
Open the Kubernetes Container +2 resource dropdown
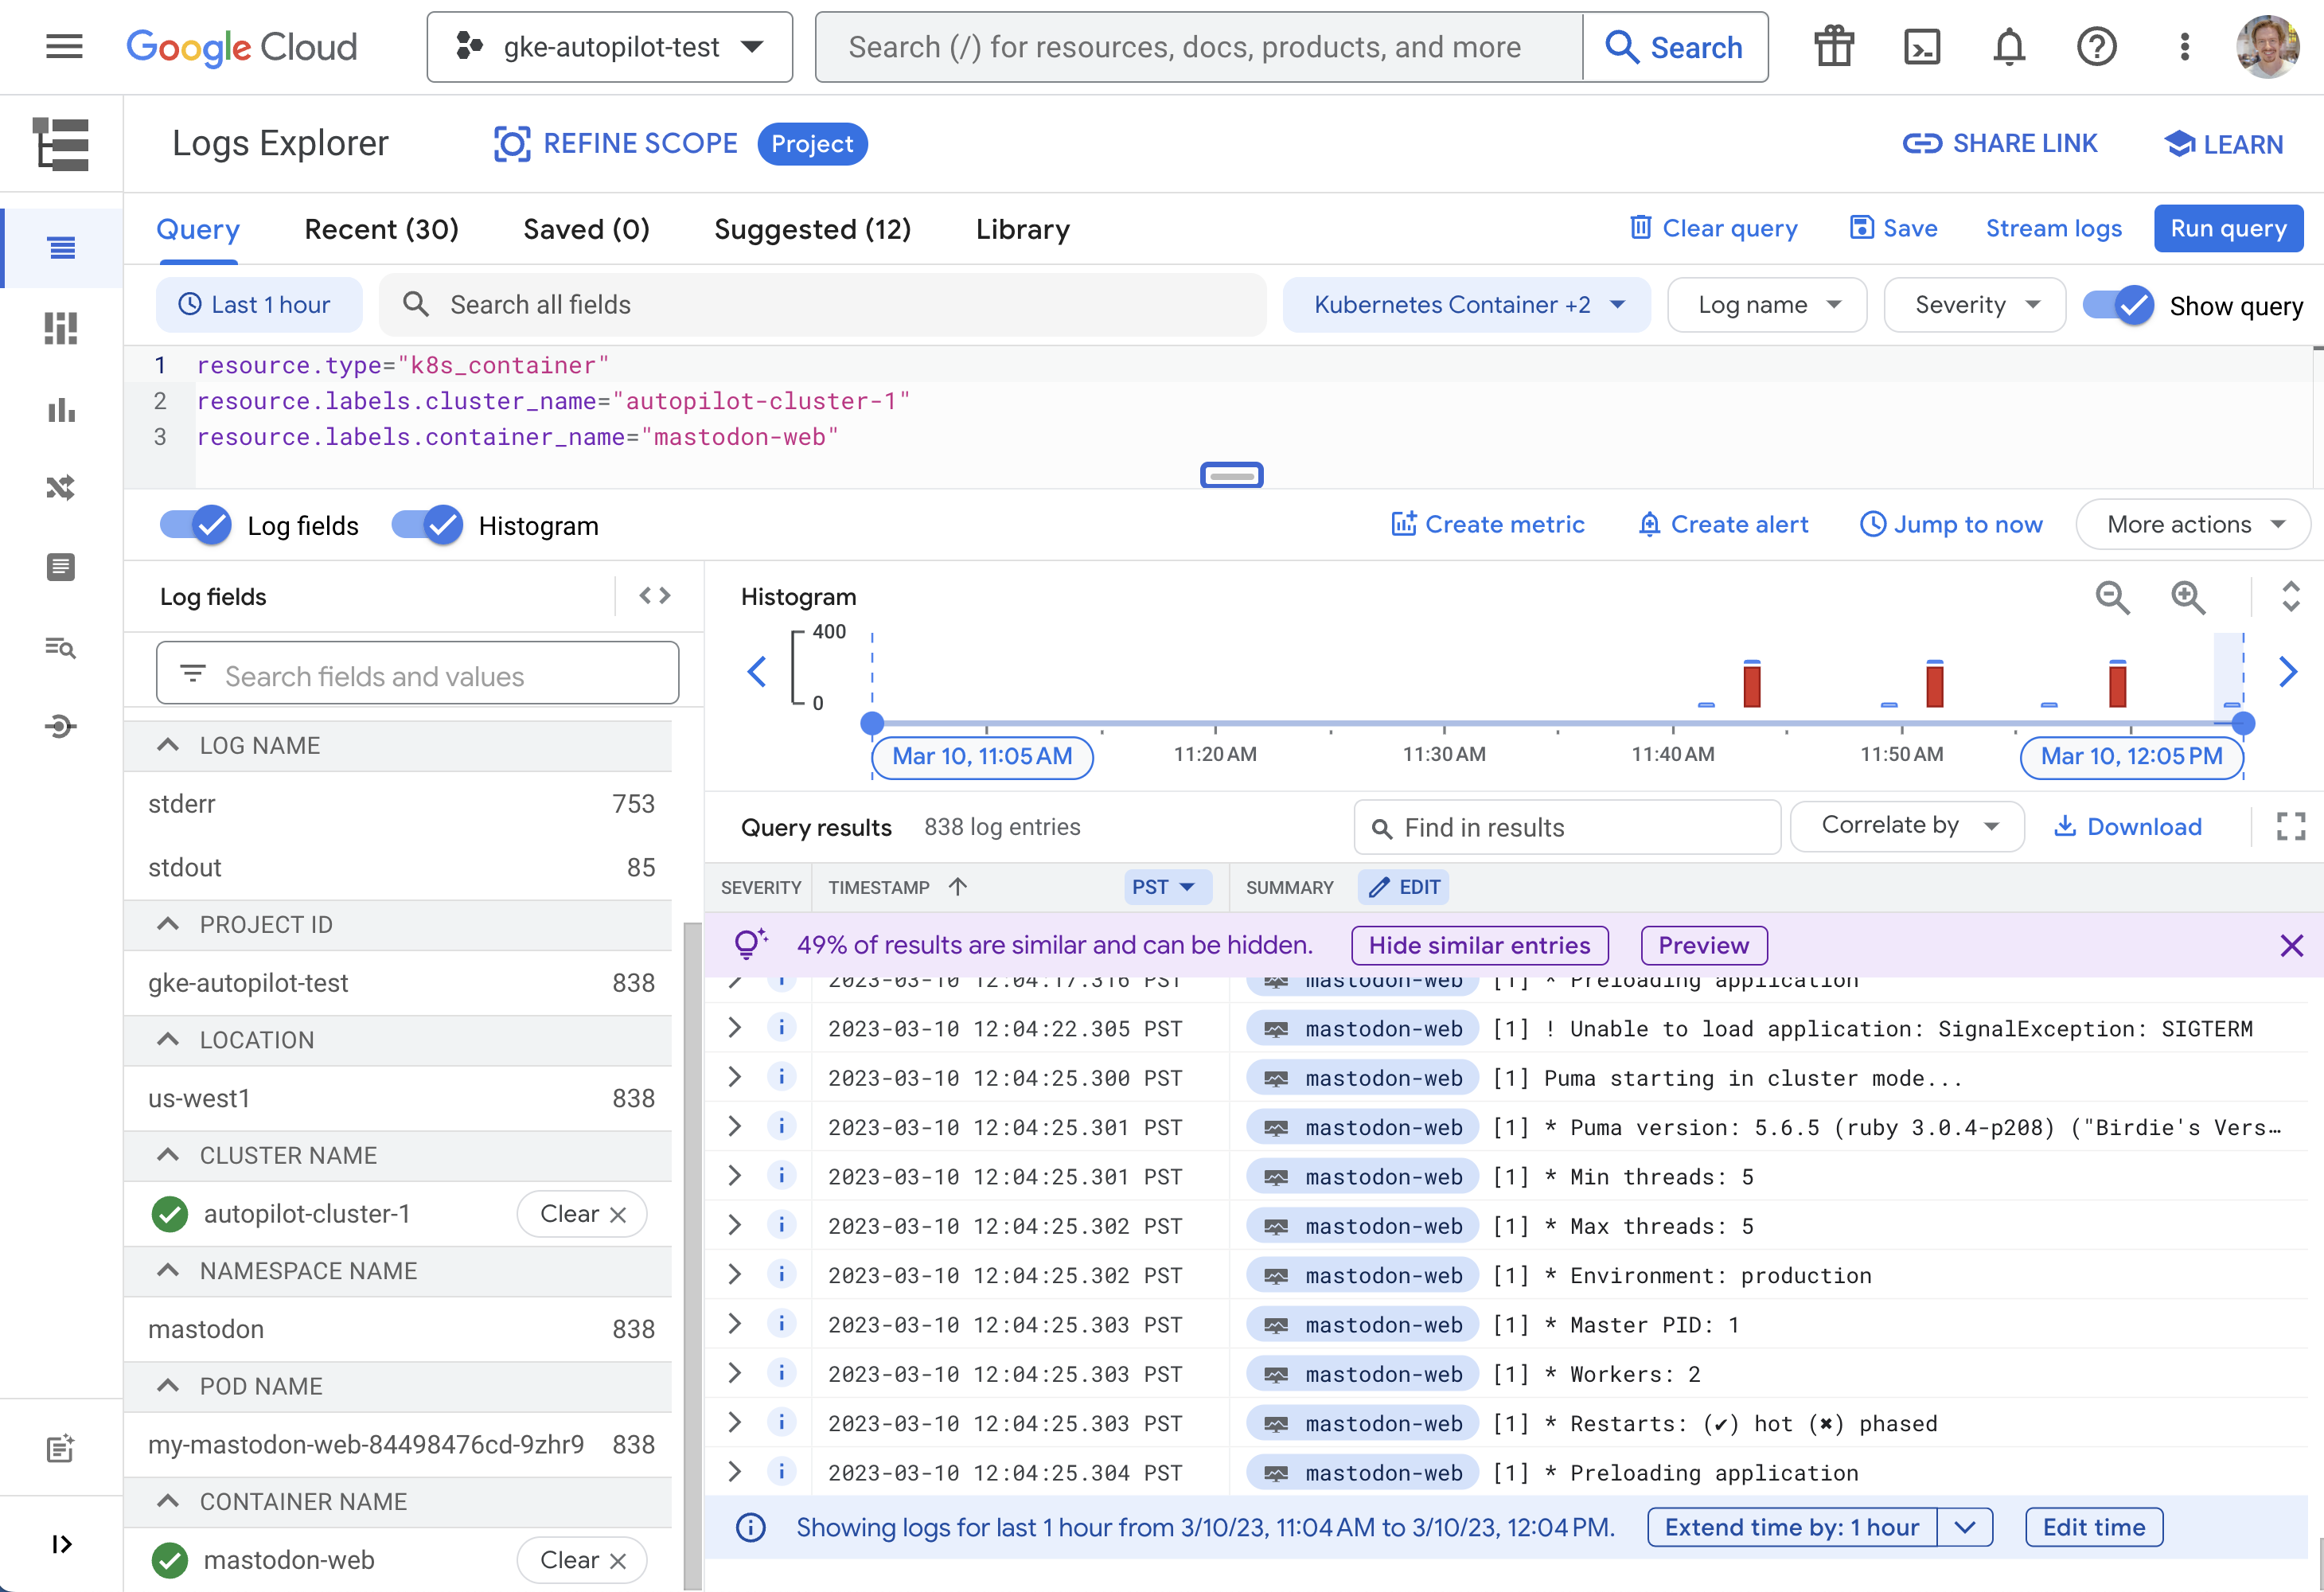(1467, 305)
